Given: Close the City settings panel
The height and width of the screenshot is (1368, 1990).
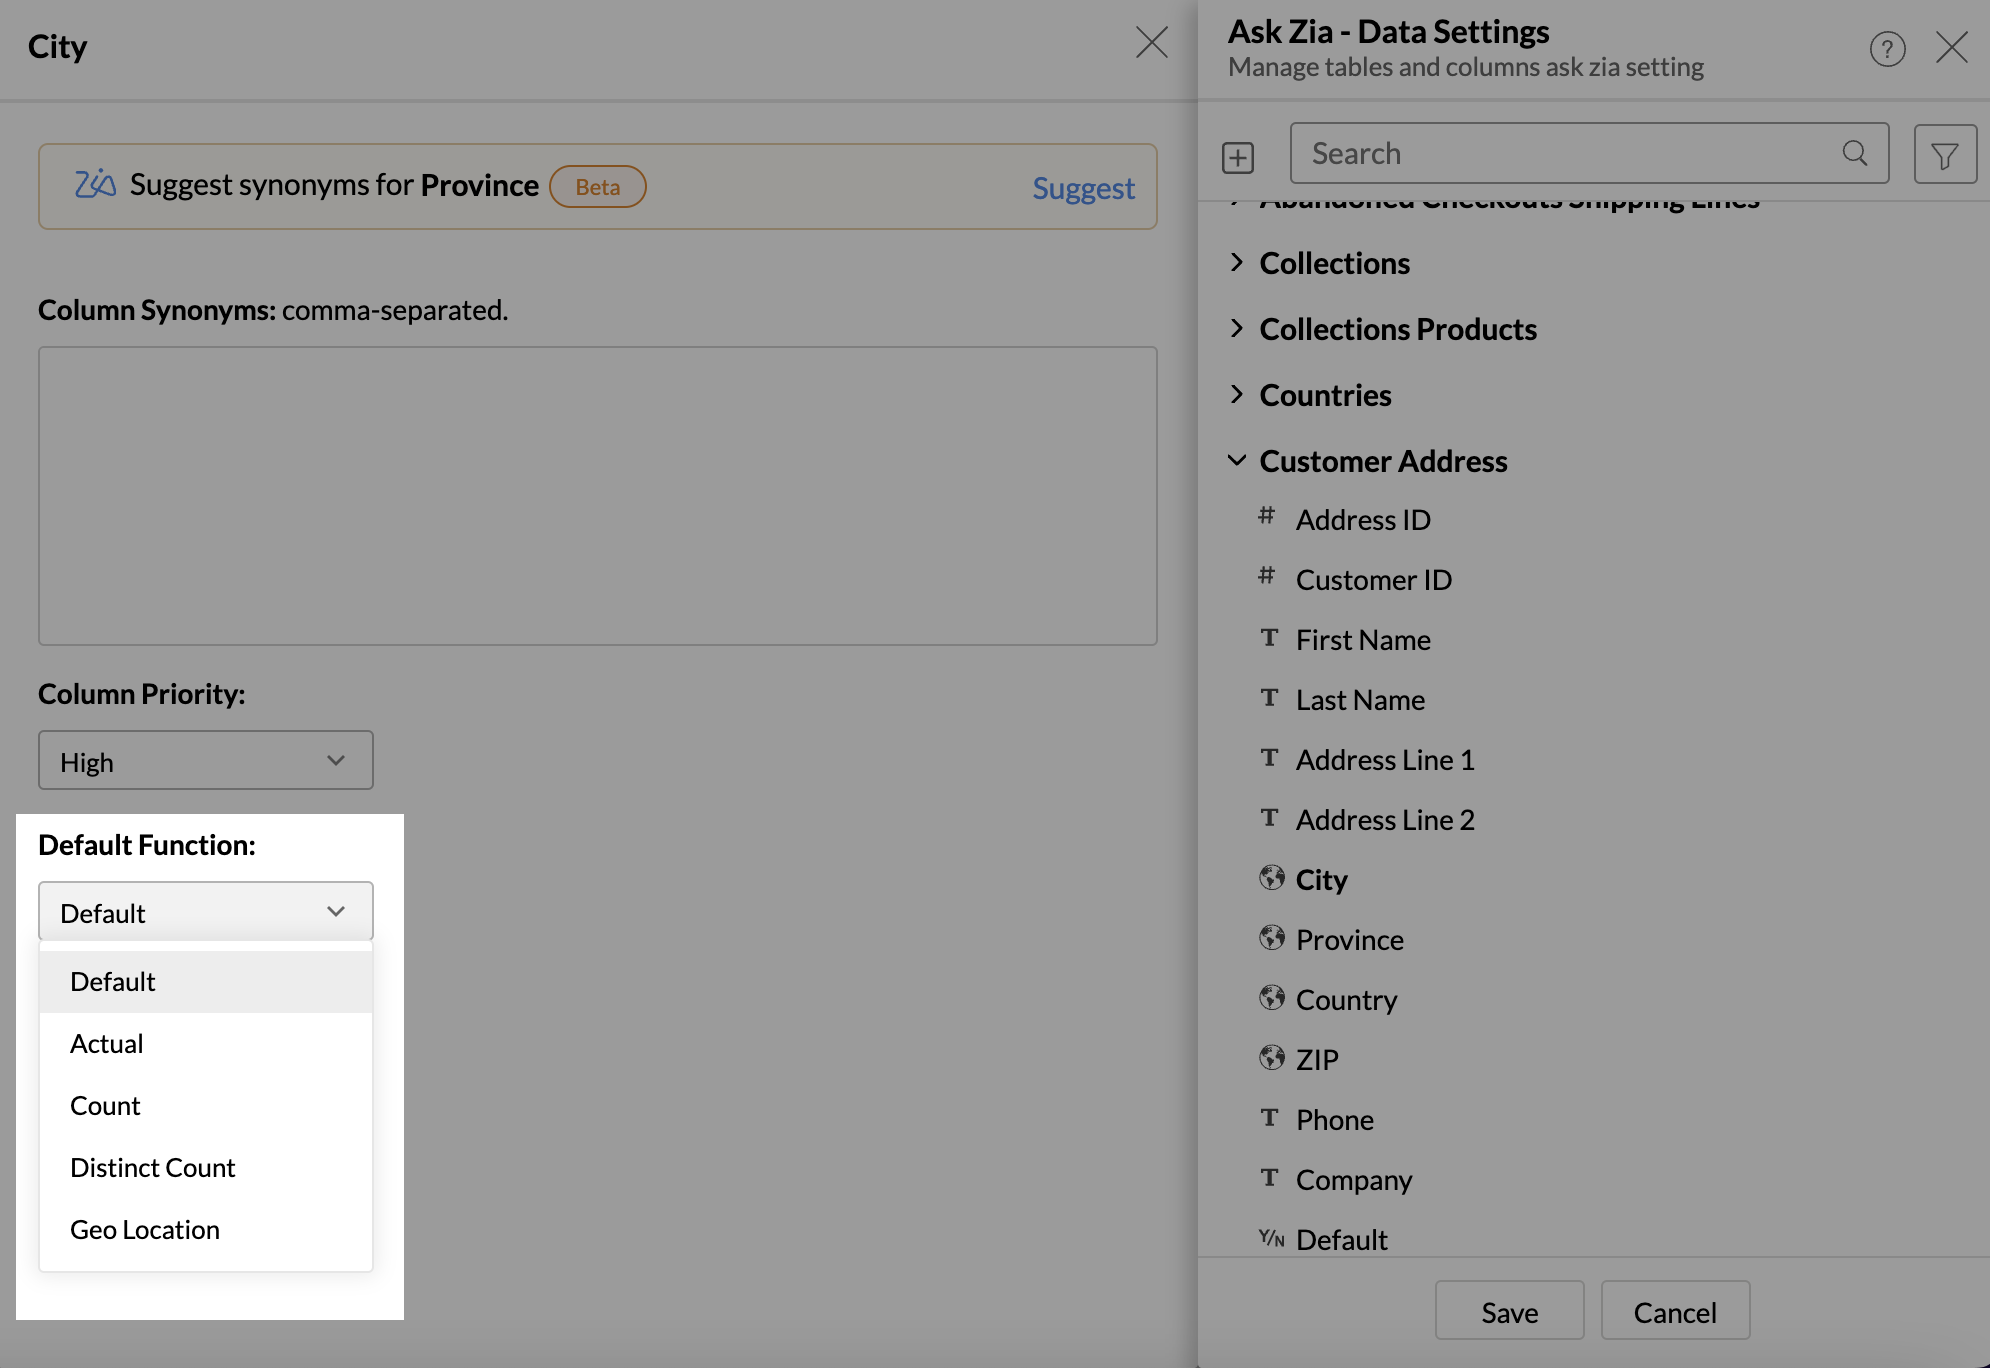Looking at the screenshot, I should (x=1151, y=43).
